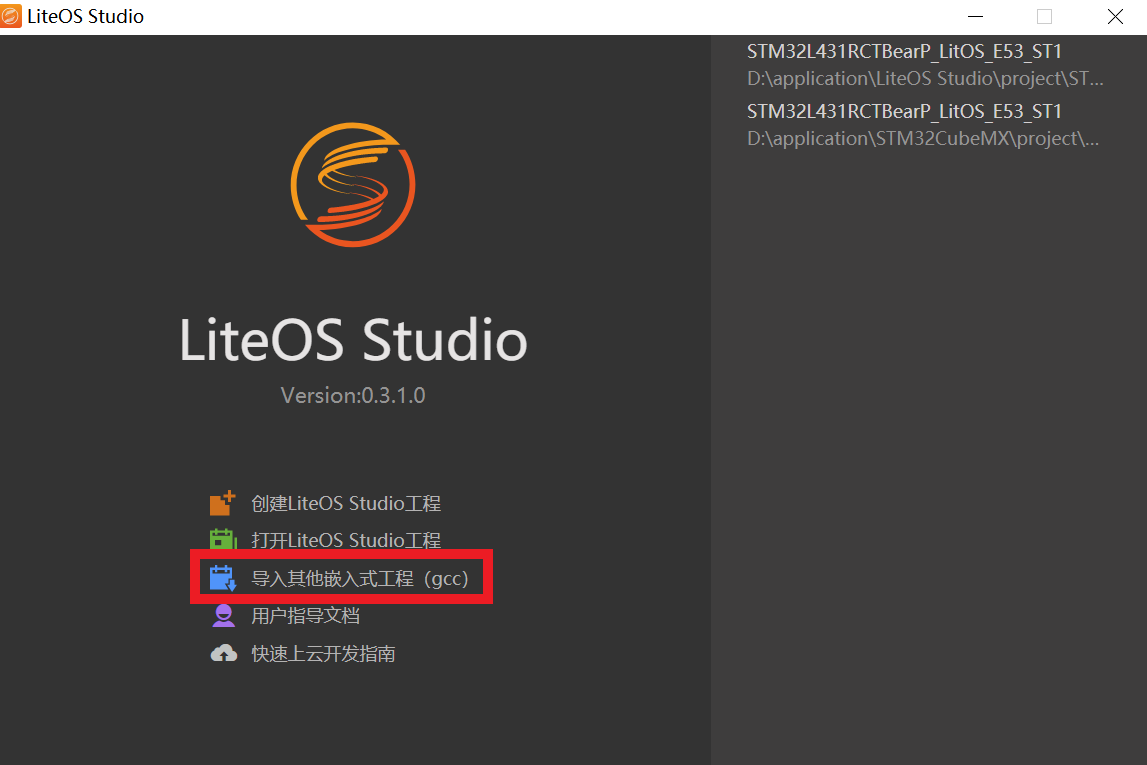
Task: Open the user guide document (用户指导文档)
Action: pos(305,616)
